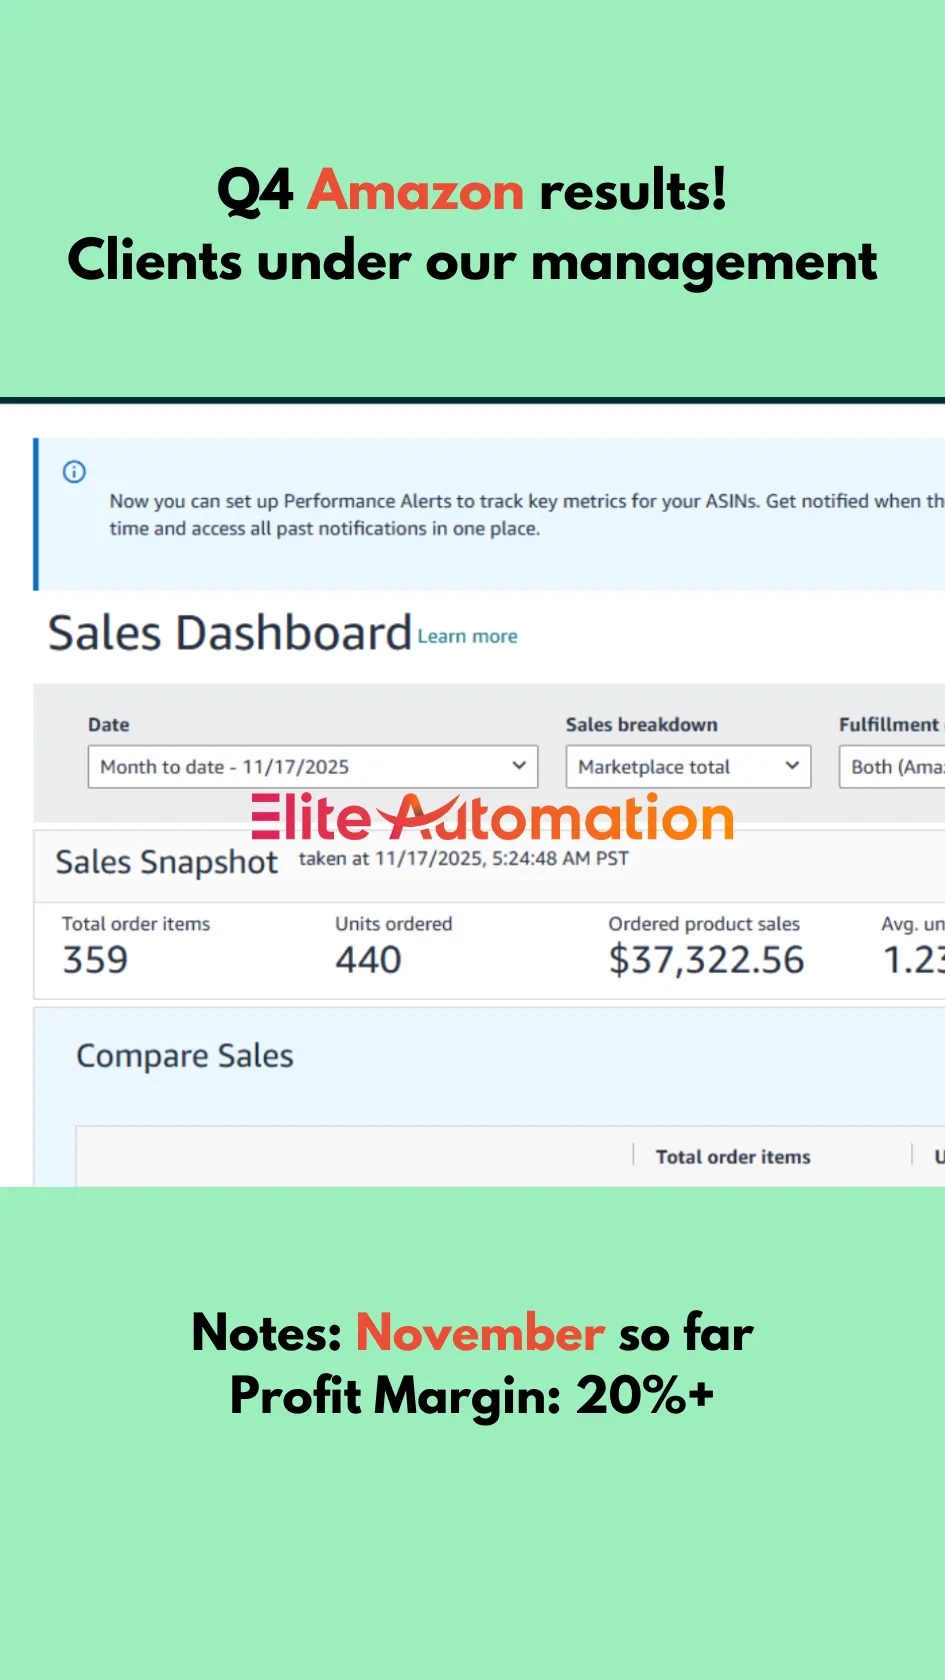
Task: Click the Compare Sales section heading
Action: [185, 1056]
